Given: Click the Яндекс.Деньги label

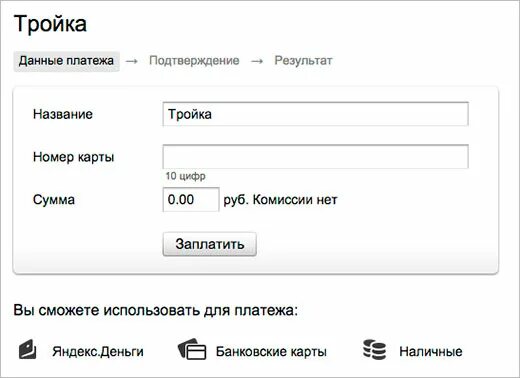Looking at the screenshot, I should coord(98,352).
